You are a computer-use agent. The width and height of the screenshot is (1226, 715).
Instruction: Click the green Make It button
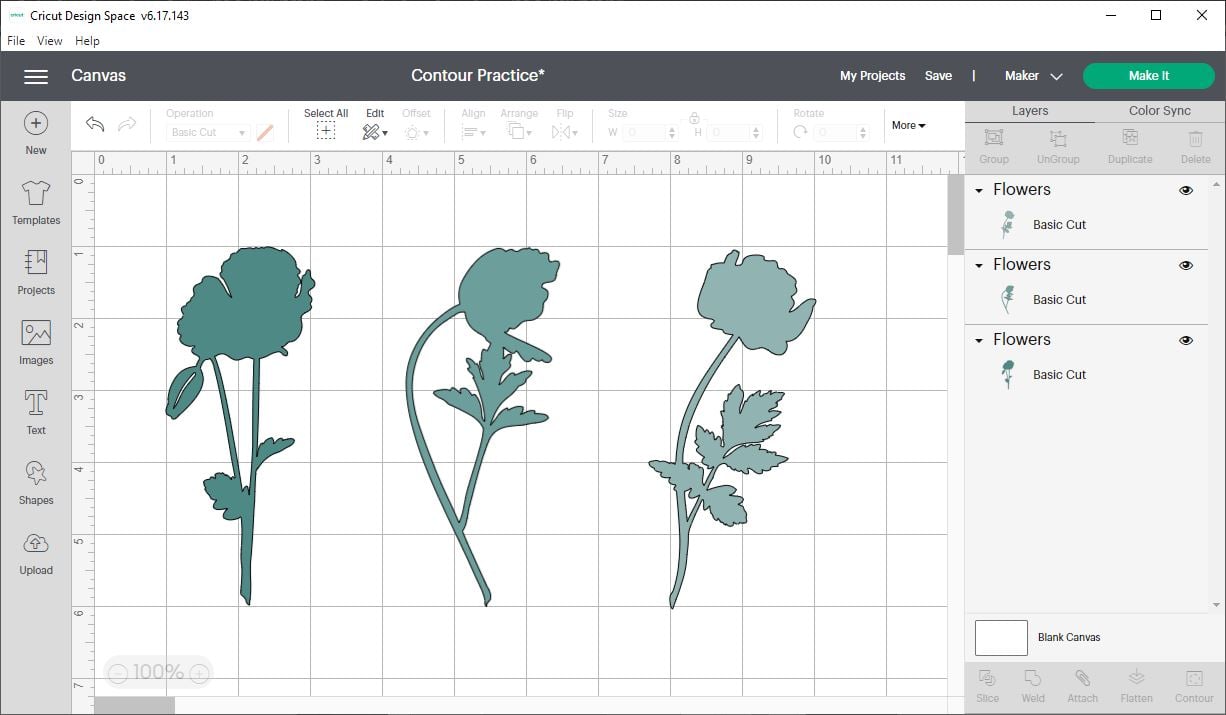(1148, 76)
